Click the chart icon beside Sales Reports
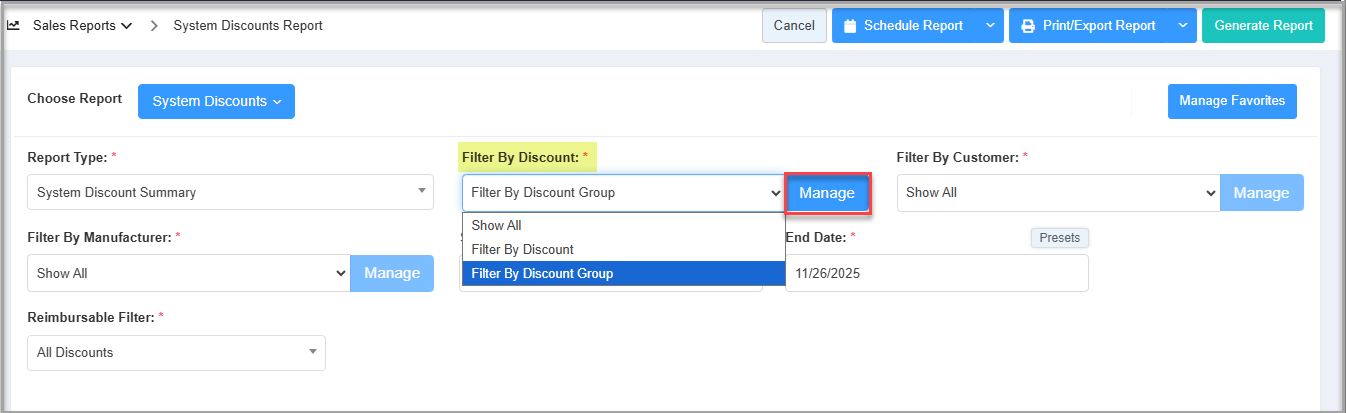1346x413 pixels. 14,26
